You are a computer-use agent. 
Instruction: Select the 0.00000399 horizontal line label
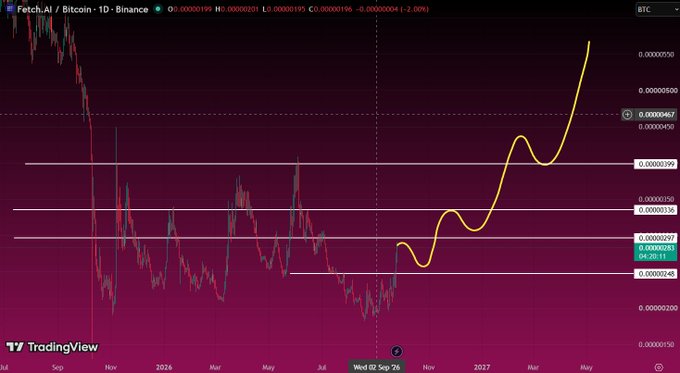(x=655, y=164)
